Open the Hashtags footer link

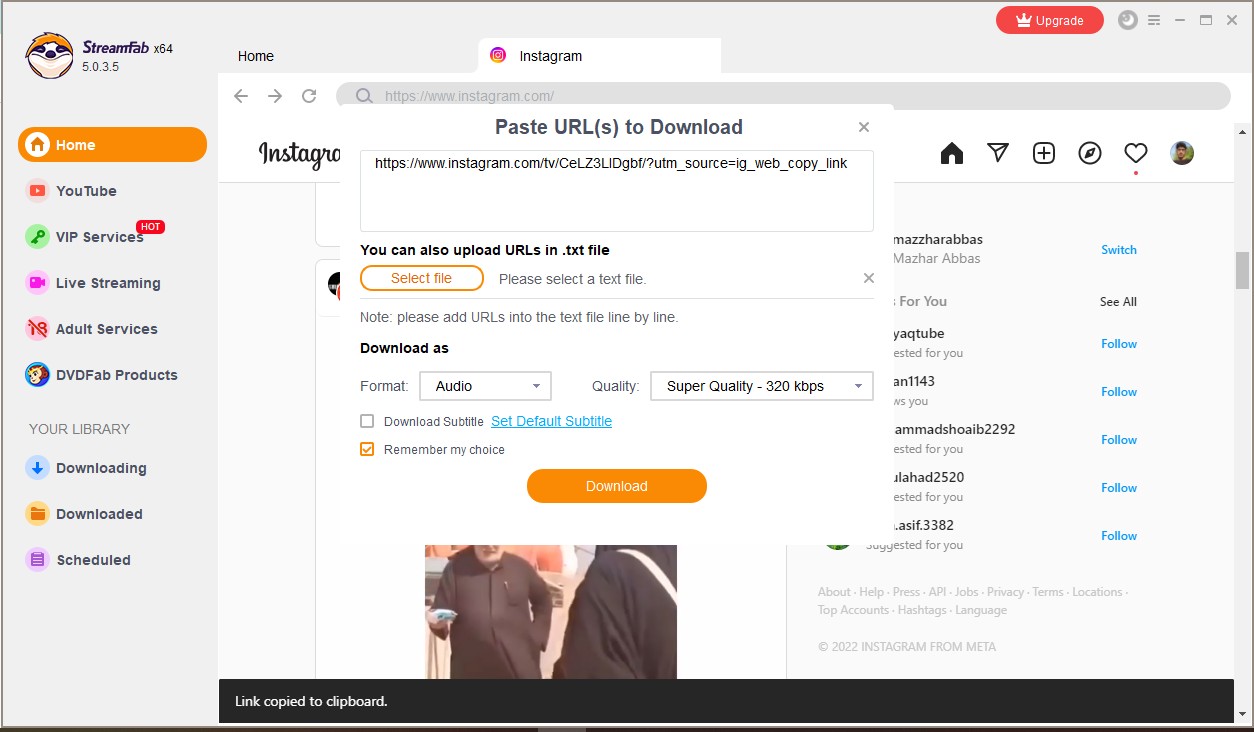pos(922,610)
